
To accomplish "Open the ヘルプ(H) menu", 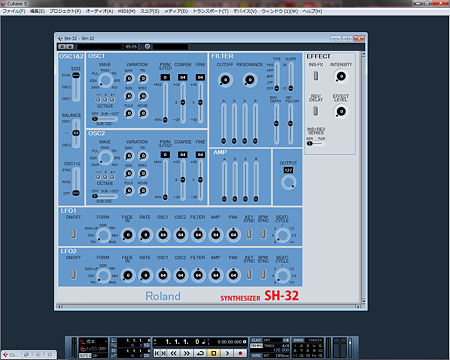I will coord(312,11).
